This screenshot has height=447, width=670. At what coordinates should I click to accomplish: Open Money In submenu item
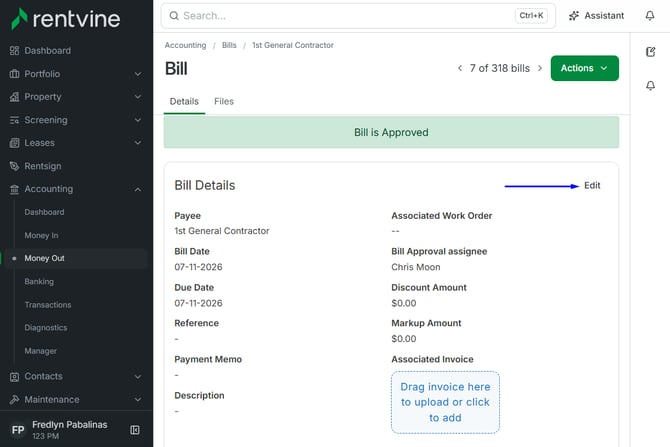(41, 235)
